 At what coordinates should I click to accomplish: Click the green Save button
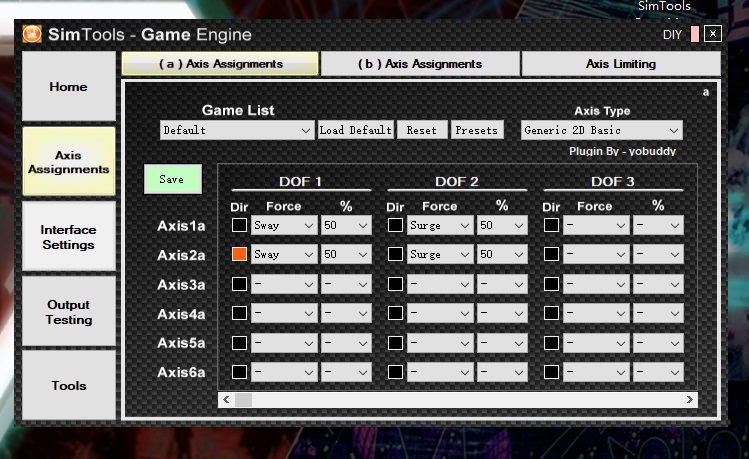172,179
